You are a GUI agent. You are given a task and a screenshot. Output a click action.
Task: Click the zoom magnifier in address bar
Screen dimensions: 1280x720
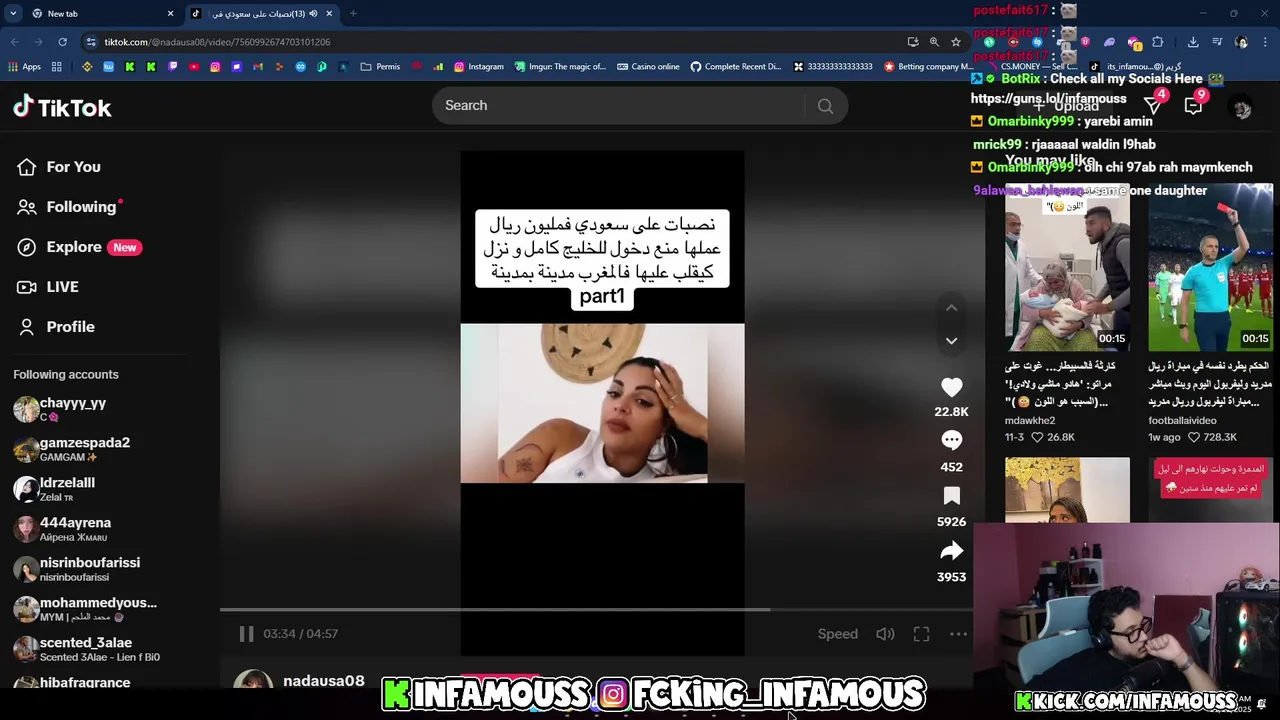point(934,42)
